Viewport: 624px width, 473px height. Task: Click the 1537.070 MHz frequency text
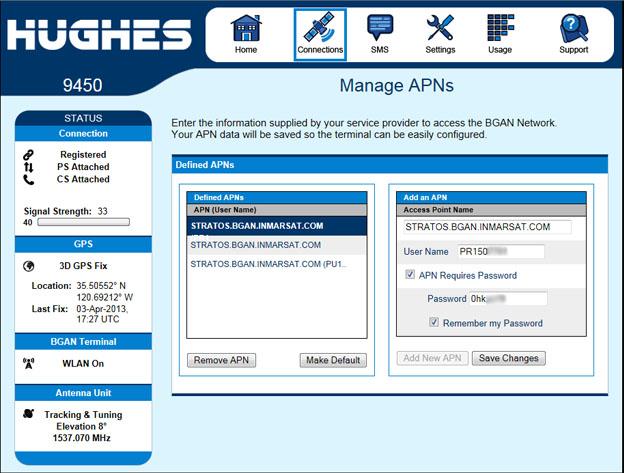tap(82, 438)
